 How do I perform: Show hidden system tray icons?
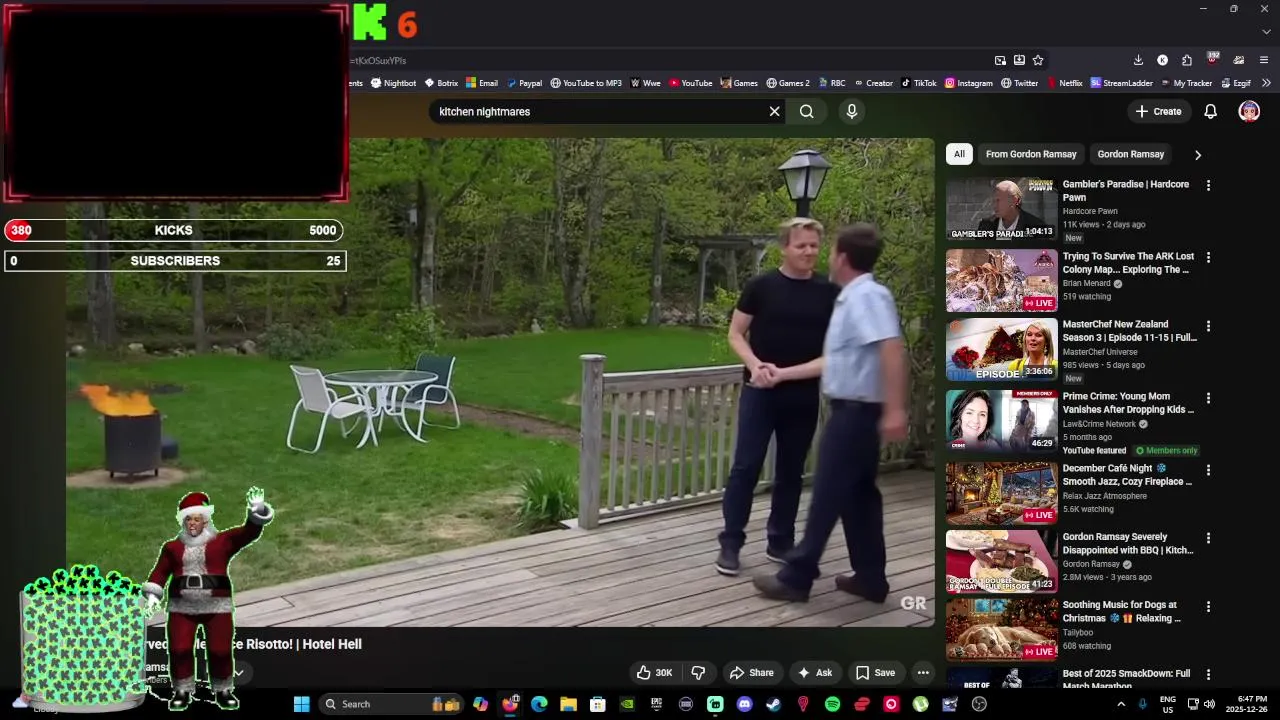(x=1121, y=704)
